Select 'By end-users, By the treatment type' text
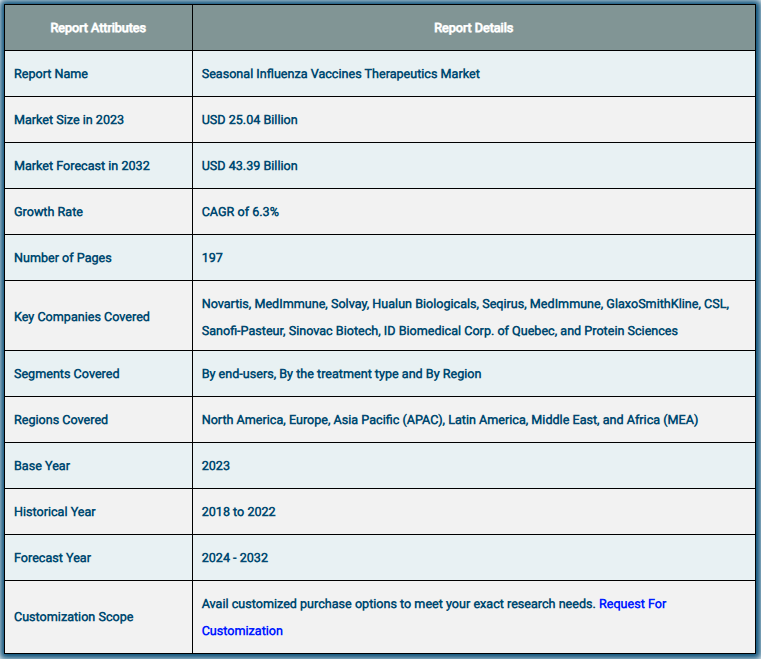 (300, 374)
